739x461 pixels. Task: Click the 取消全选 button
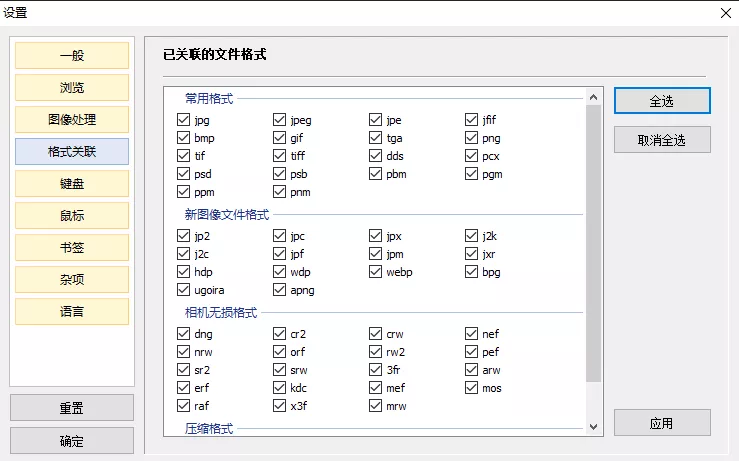click(662, 140)
